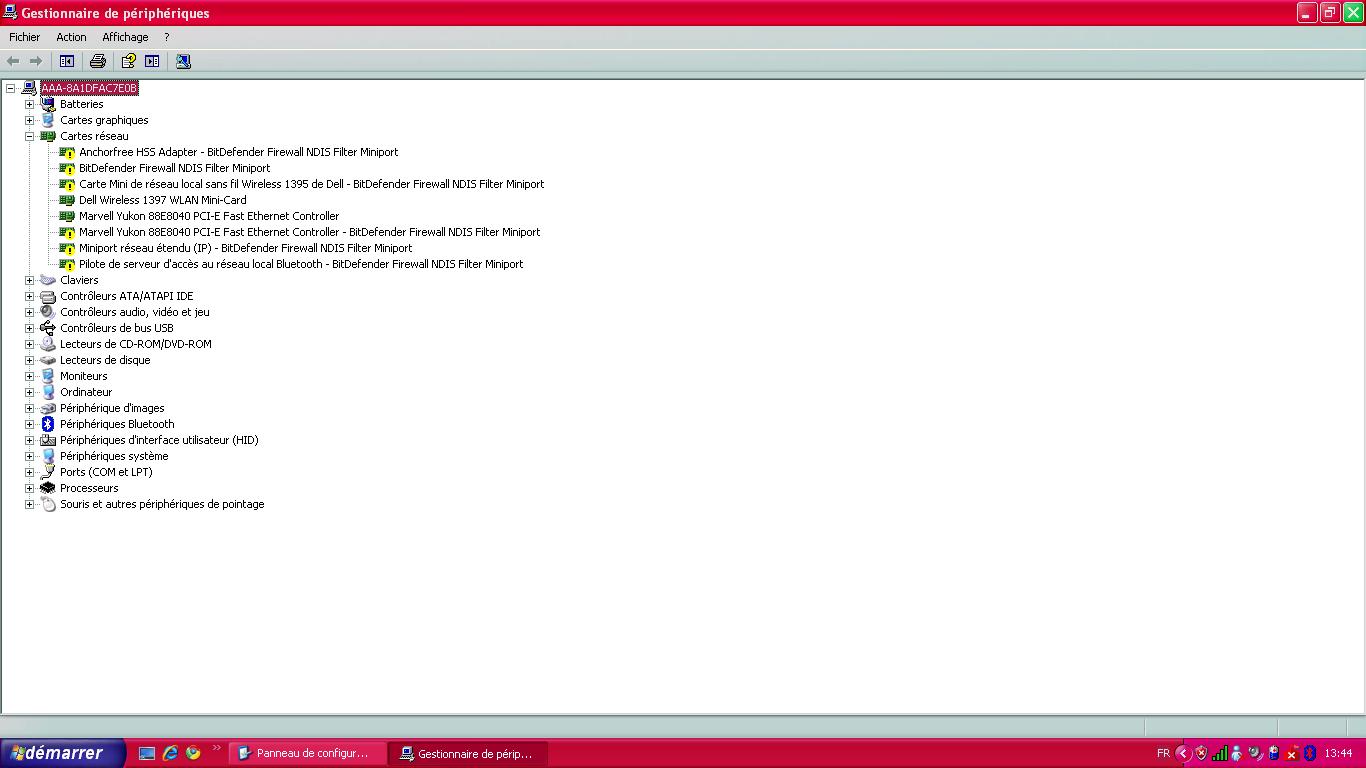The image size is (1366, 768).
Task: Expand Contrôleurs ATA/ATAPI IDE node
Action: (29, 296)
